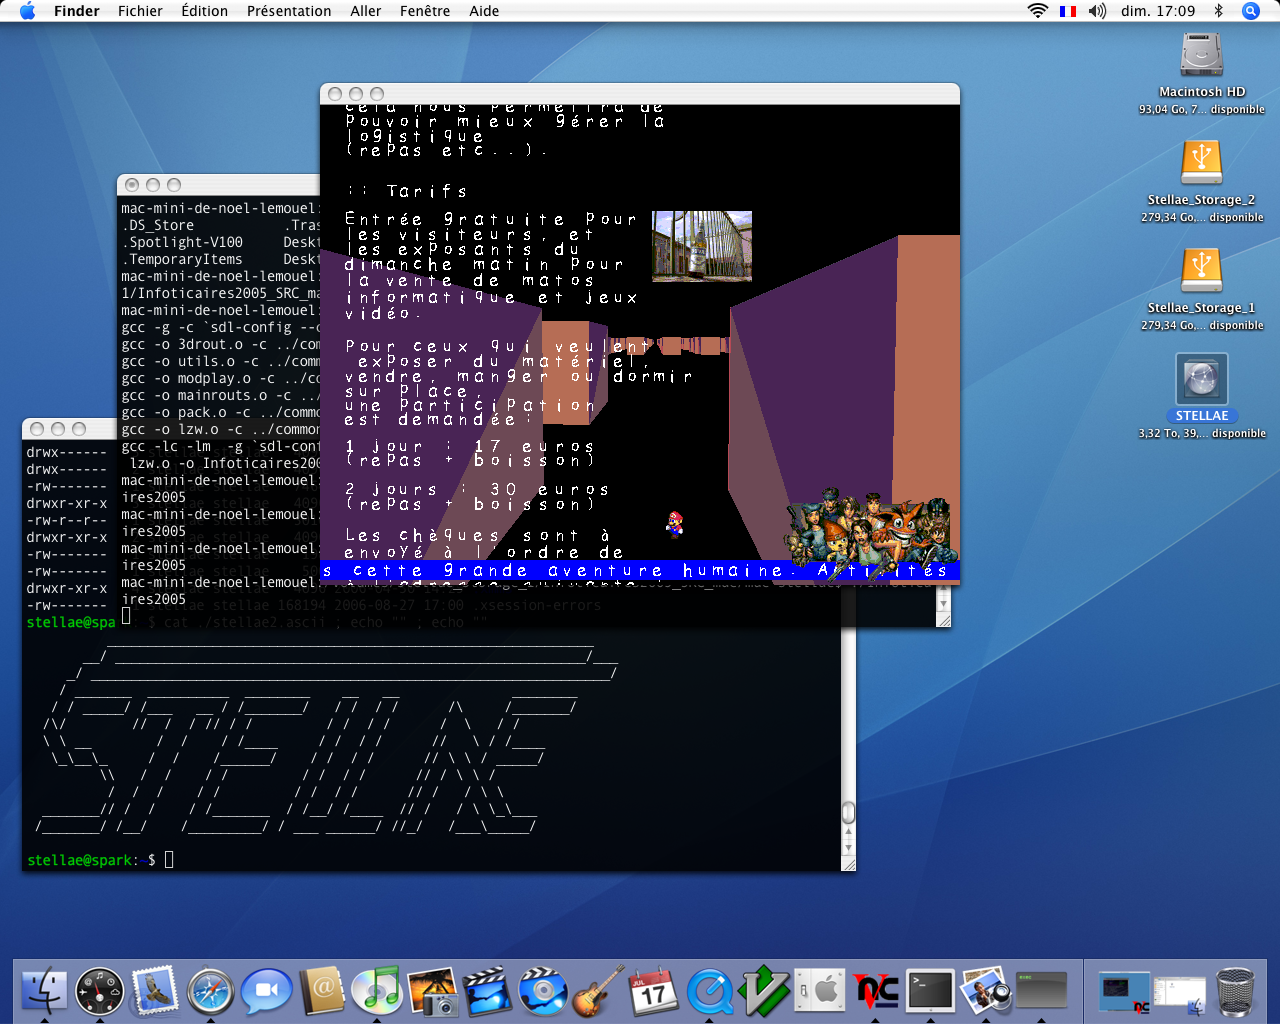Viewport: 1280px width, 1024px height.
Task: Launch the Terminal icon in dock
Action: (930, 991)
